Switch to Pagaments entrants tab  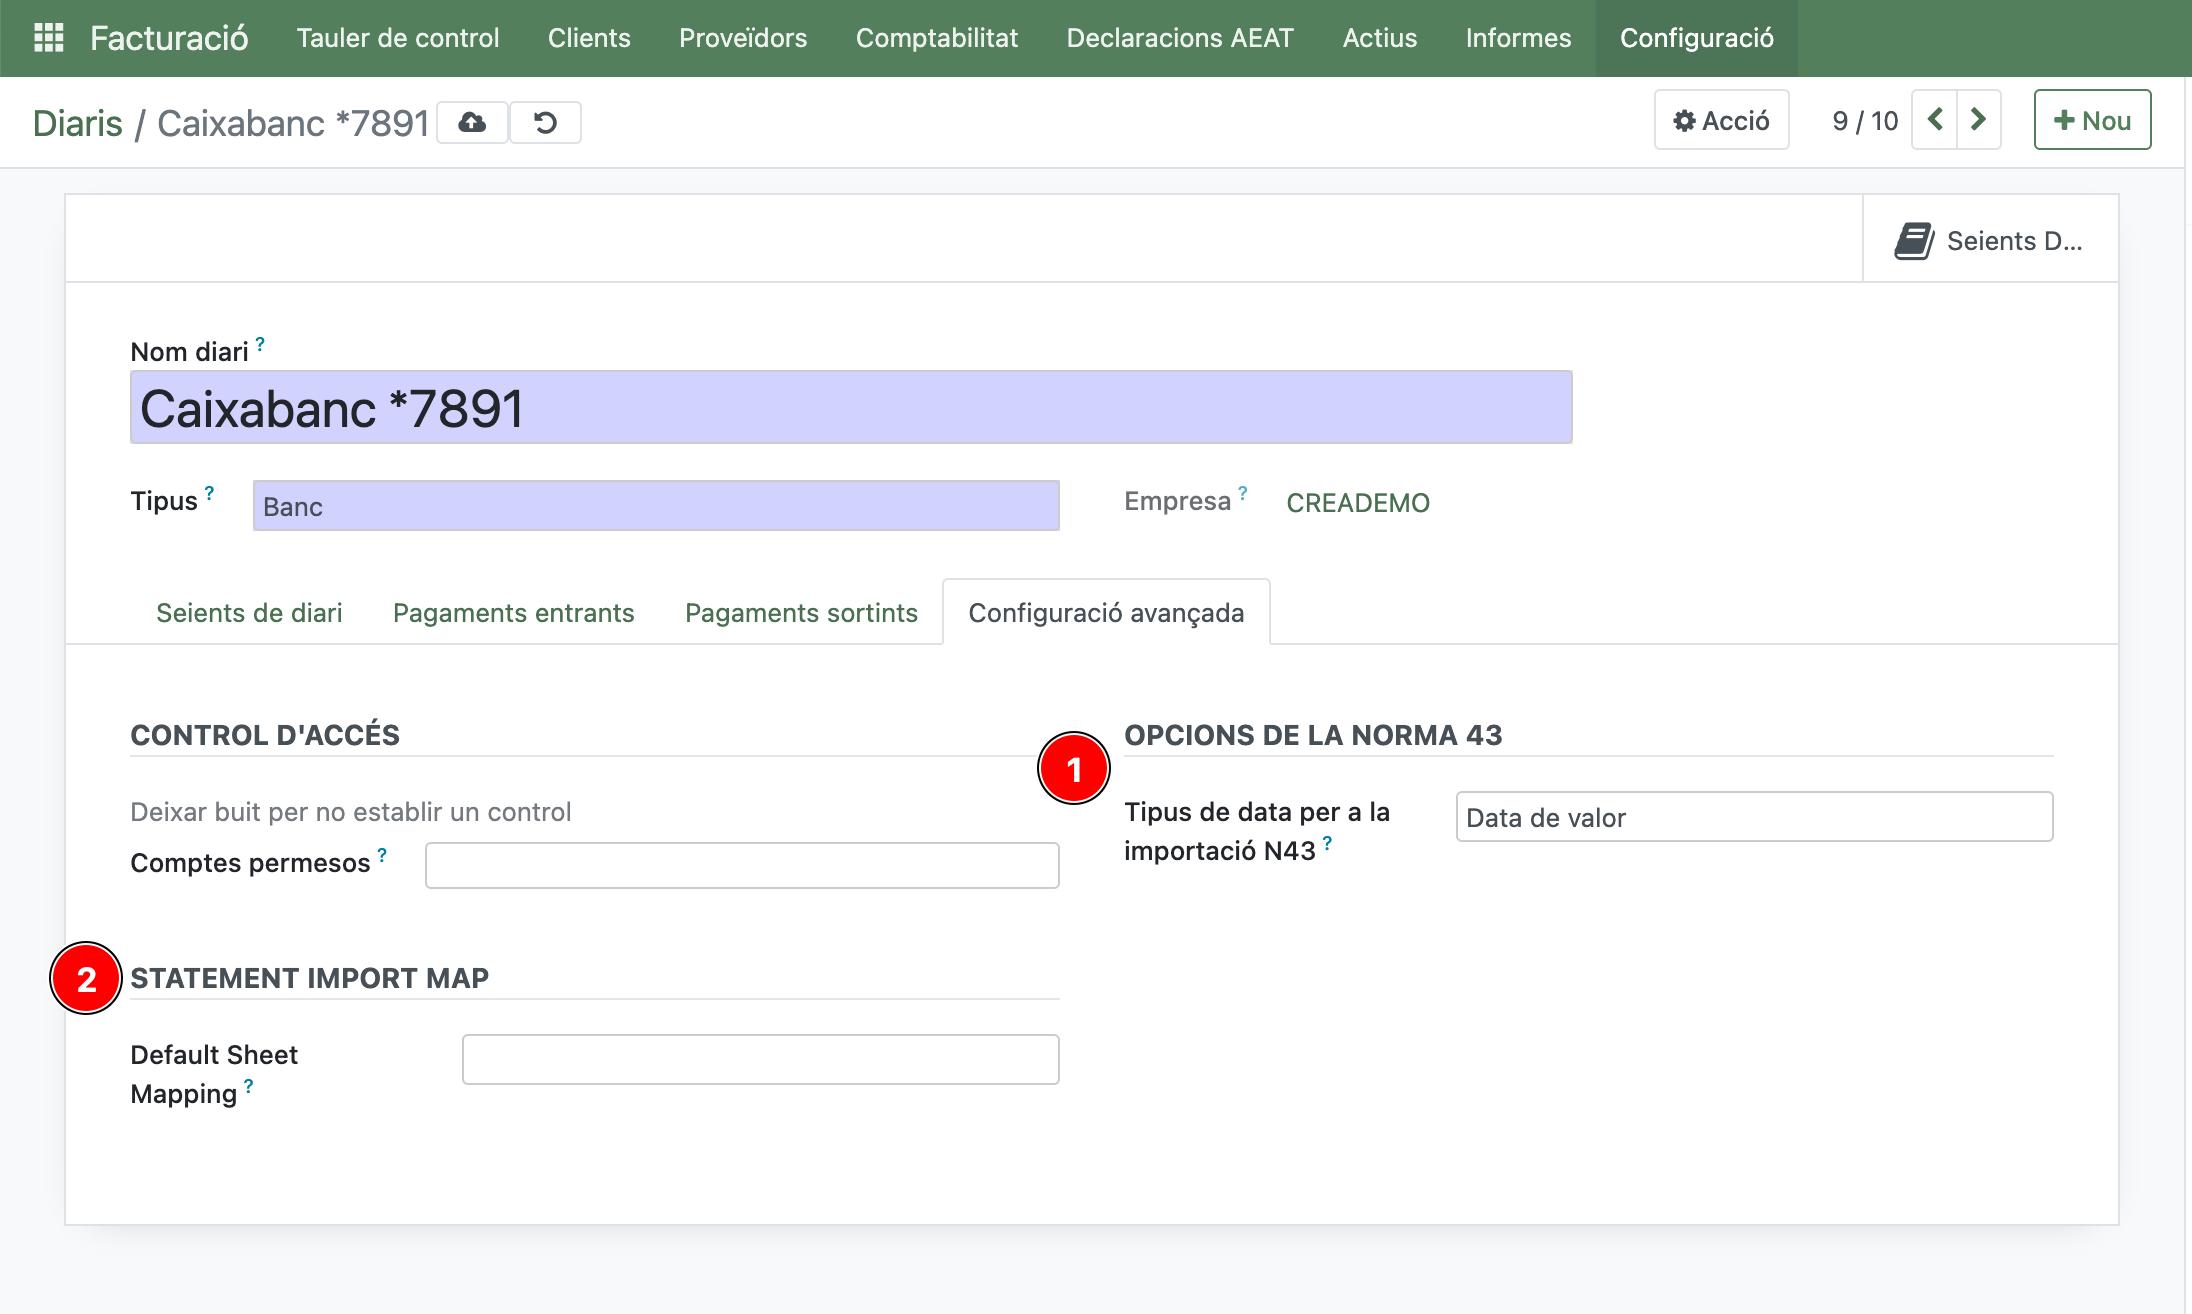[x=513, y=613]
